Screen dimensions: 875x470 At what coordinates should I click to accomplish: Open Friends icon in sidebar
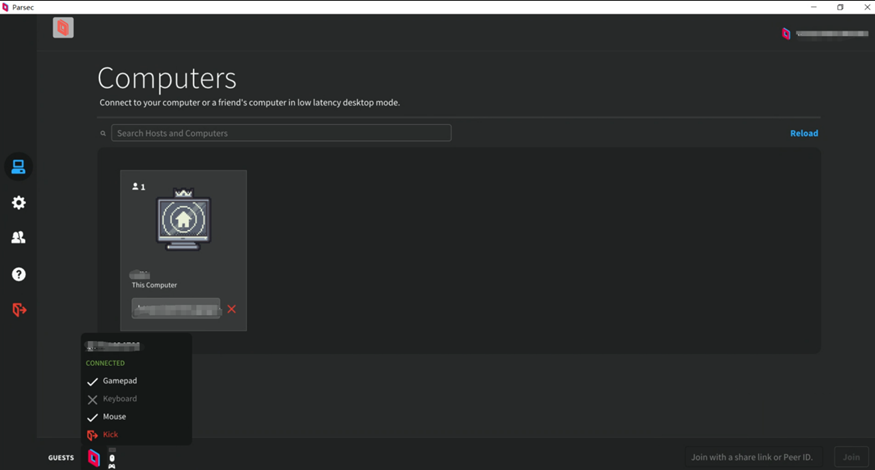[18, 237]
